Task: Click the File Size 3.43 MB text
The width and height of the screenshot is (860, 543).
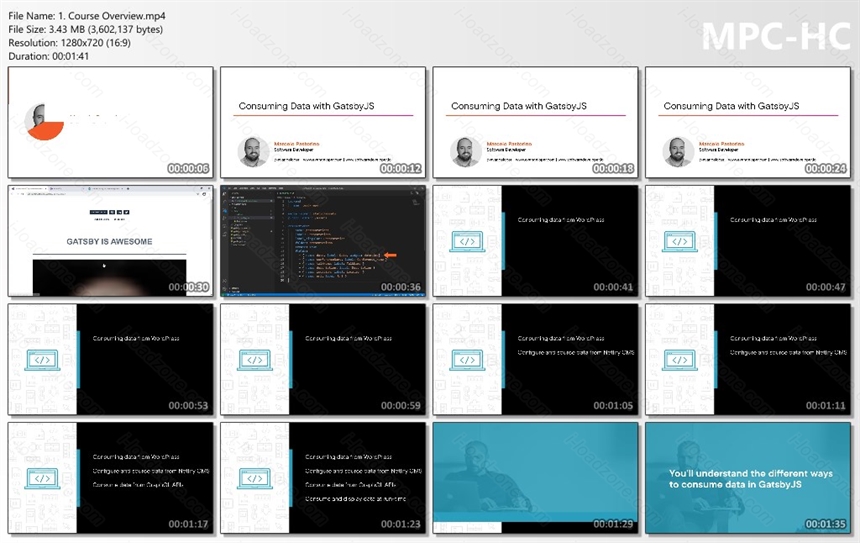Action: coord(86,30)
